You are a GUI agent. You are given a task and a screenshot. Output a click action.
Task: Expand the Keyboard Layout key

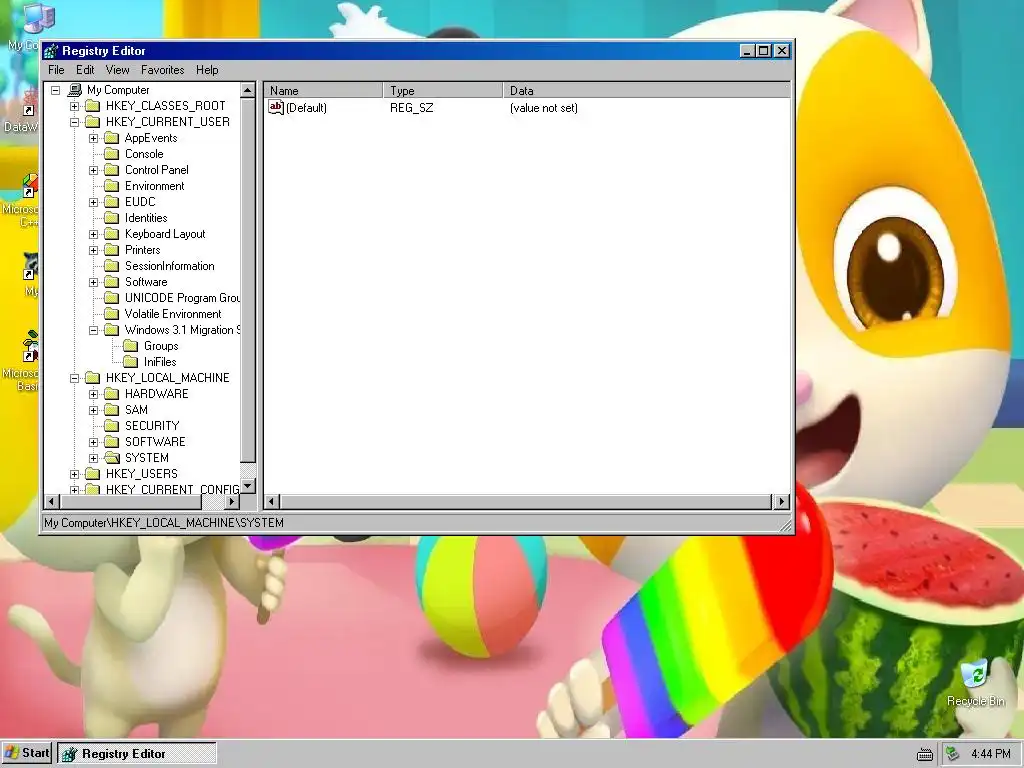point(93,234)
